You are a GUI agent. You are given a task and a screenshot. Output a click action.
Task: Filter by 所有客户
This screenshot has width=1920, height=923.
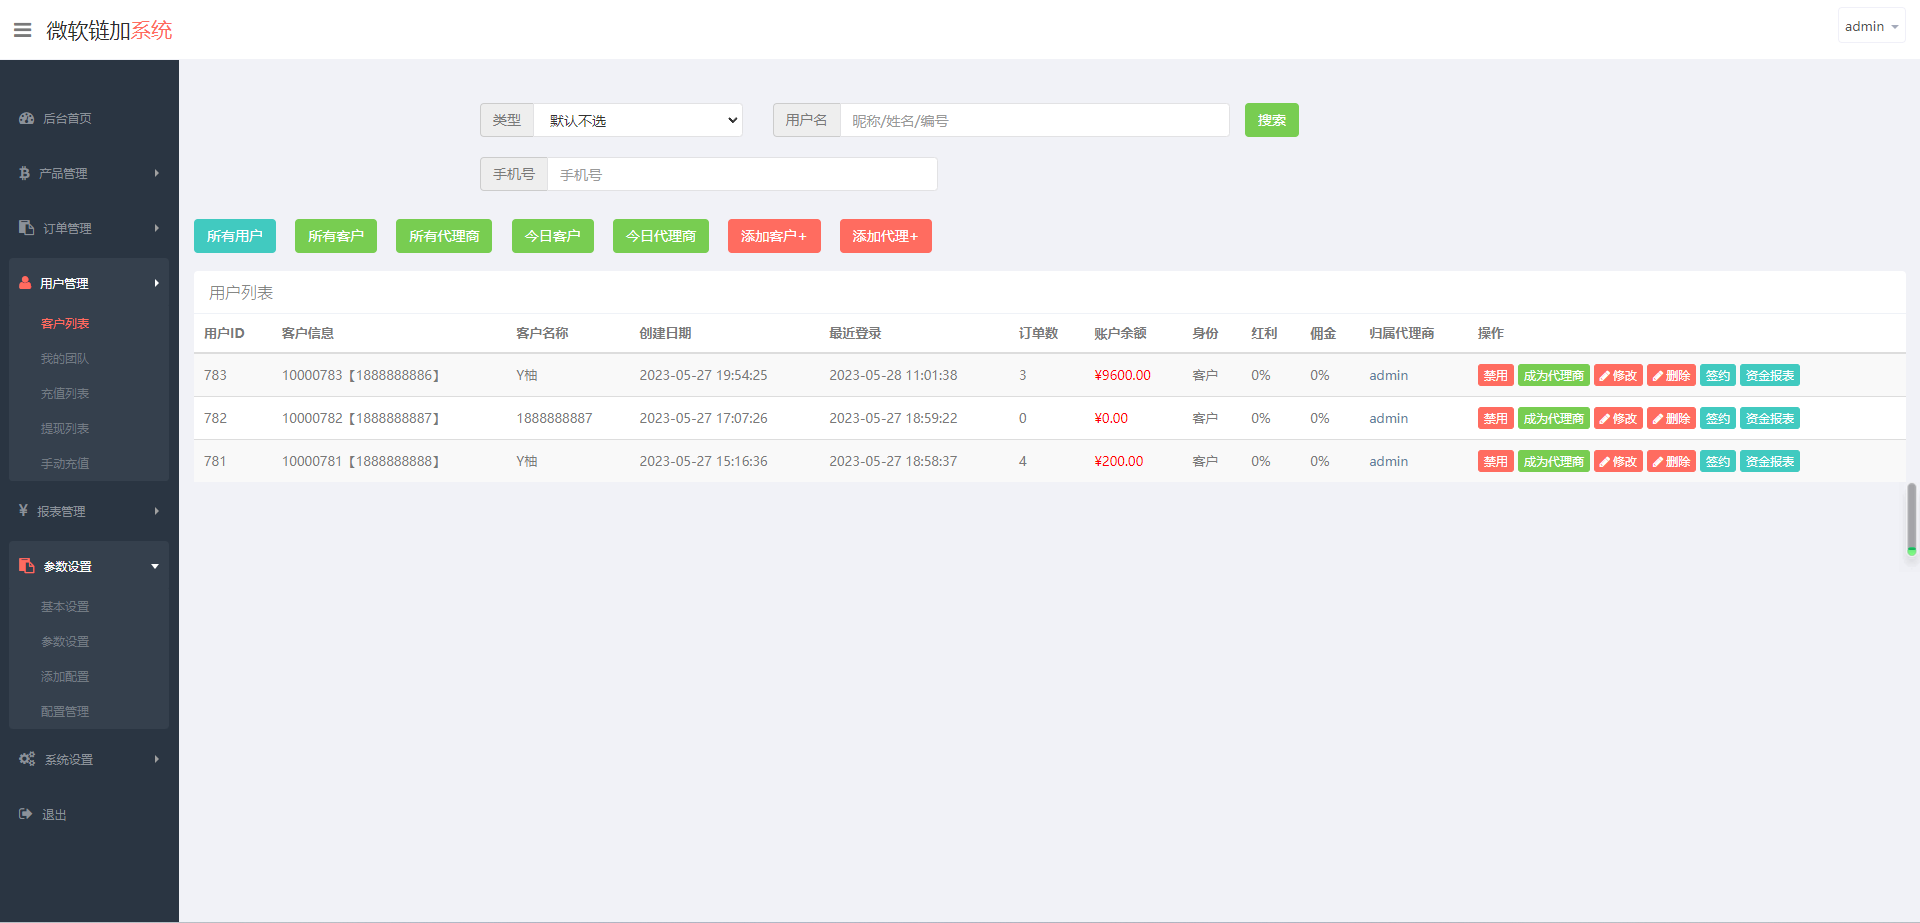(336, 236)
